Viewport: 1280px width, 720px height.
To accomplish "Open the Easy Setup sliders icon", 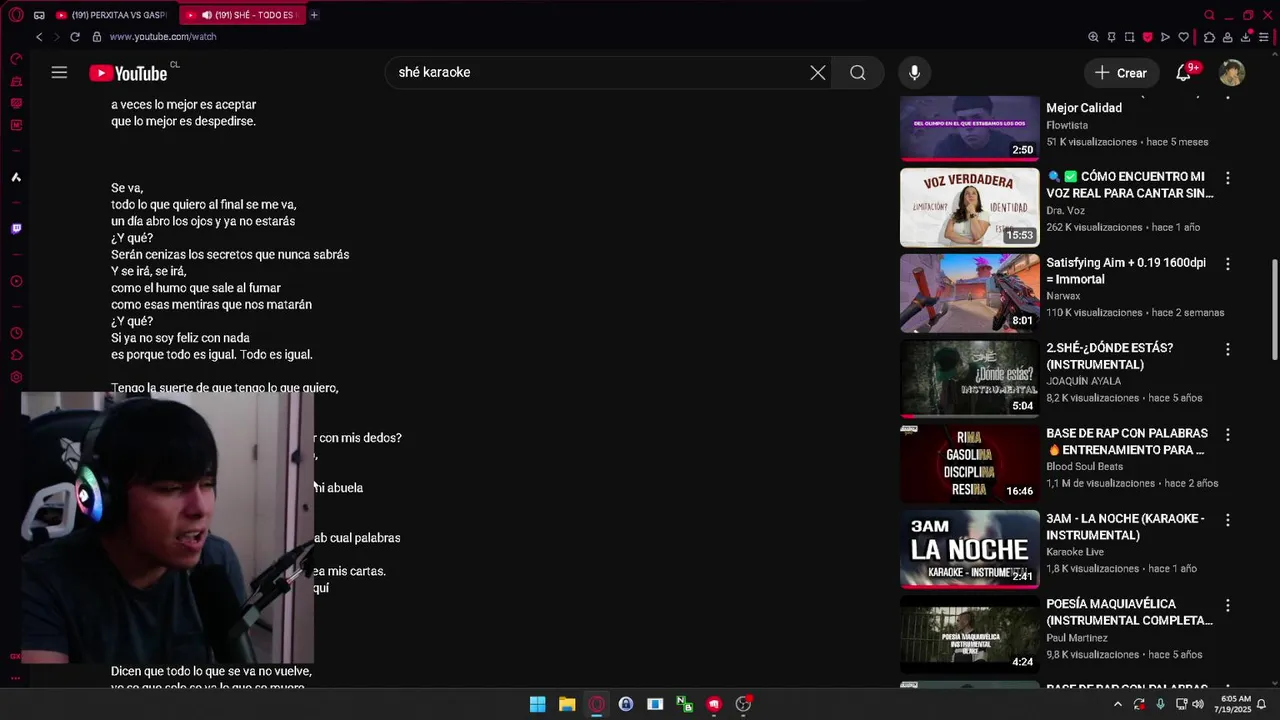I will click(1264, 37).
